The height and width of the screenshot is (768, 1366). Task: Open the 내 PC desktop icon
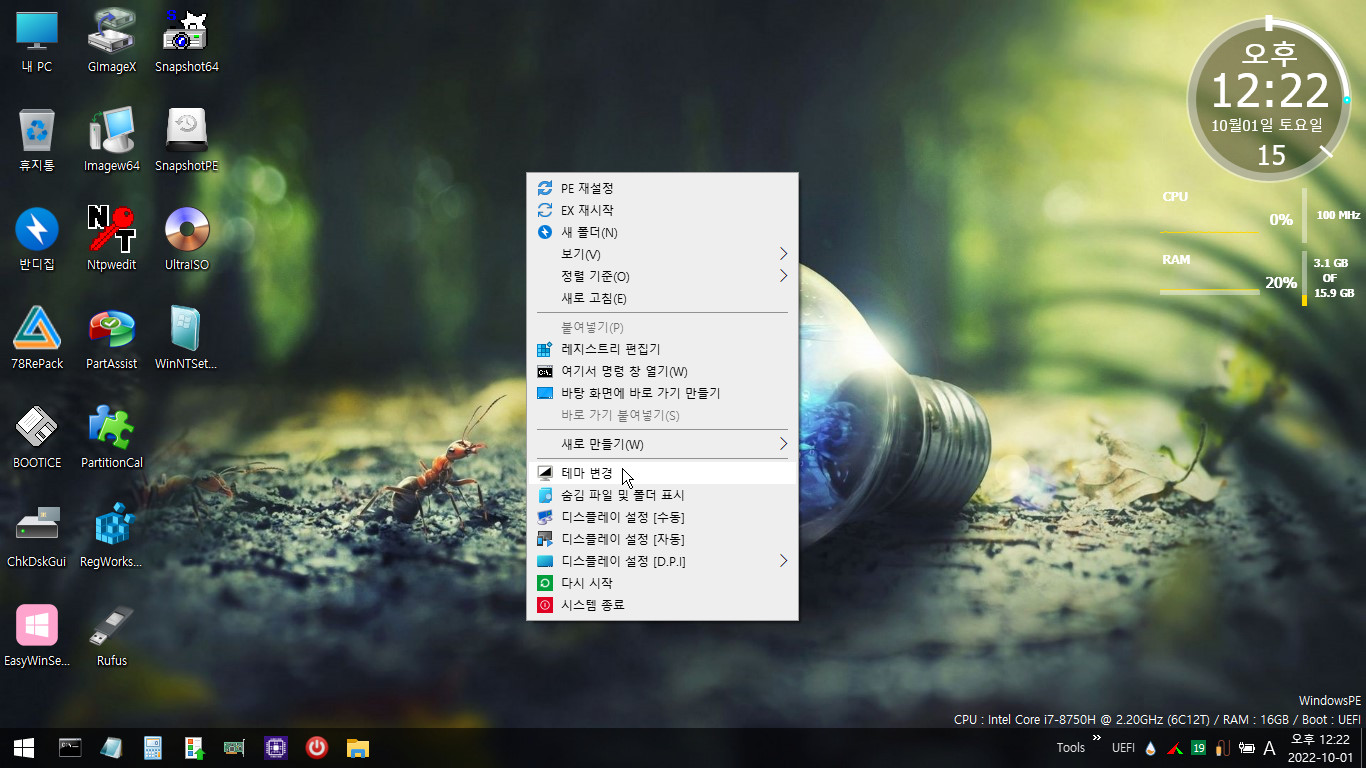[x=37, y=40]
